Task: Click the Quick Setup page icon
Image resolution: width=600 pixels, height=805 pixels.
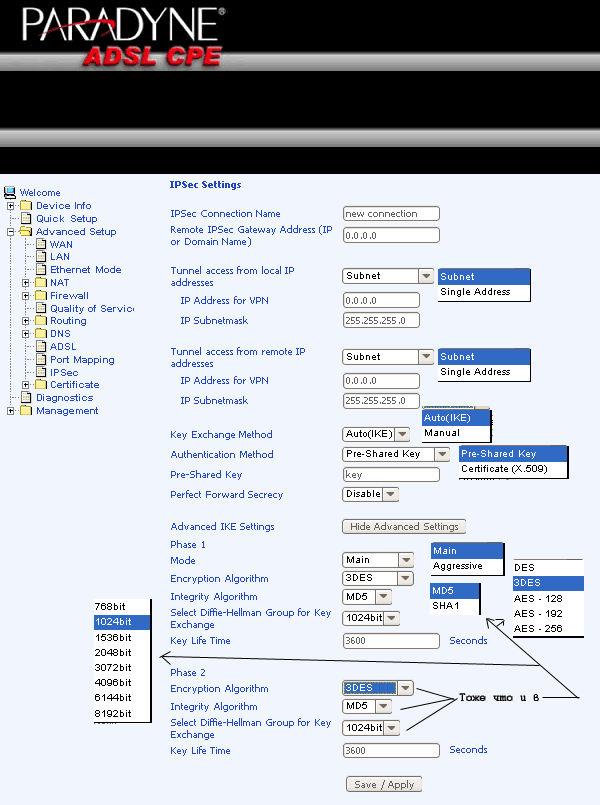Action: pos(26,219)
